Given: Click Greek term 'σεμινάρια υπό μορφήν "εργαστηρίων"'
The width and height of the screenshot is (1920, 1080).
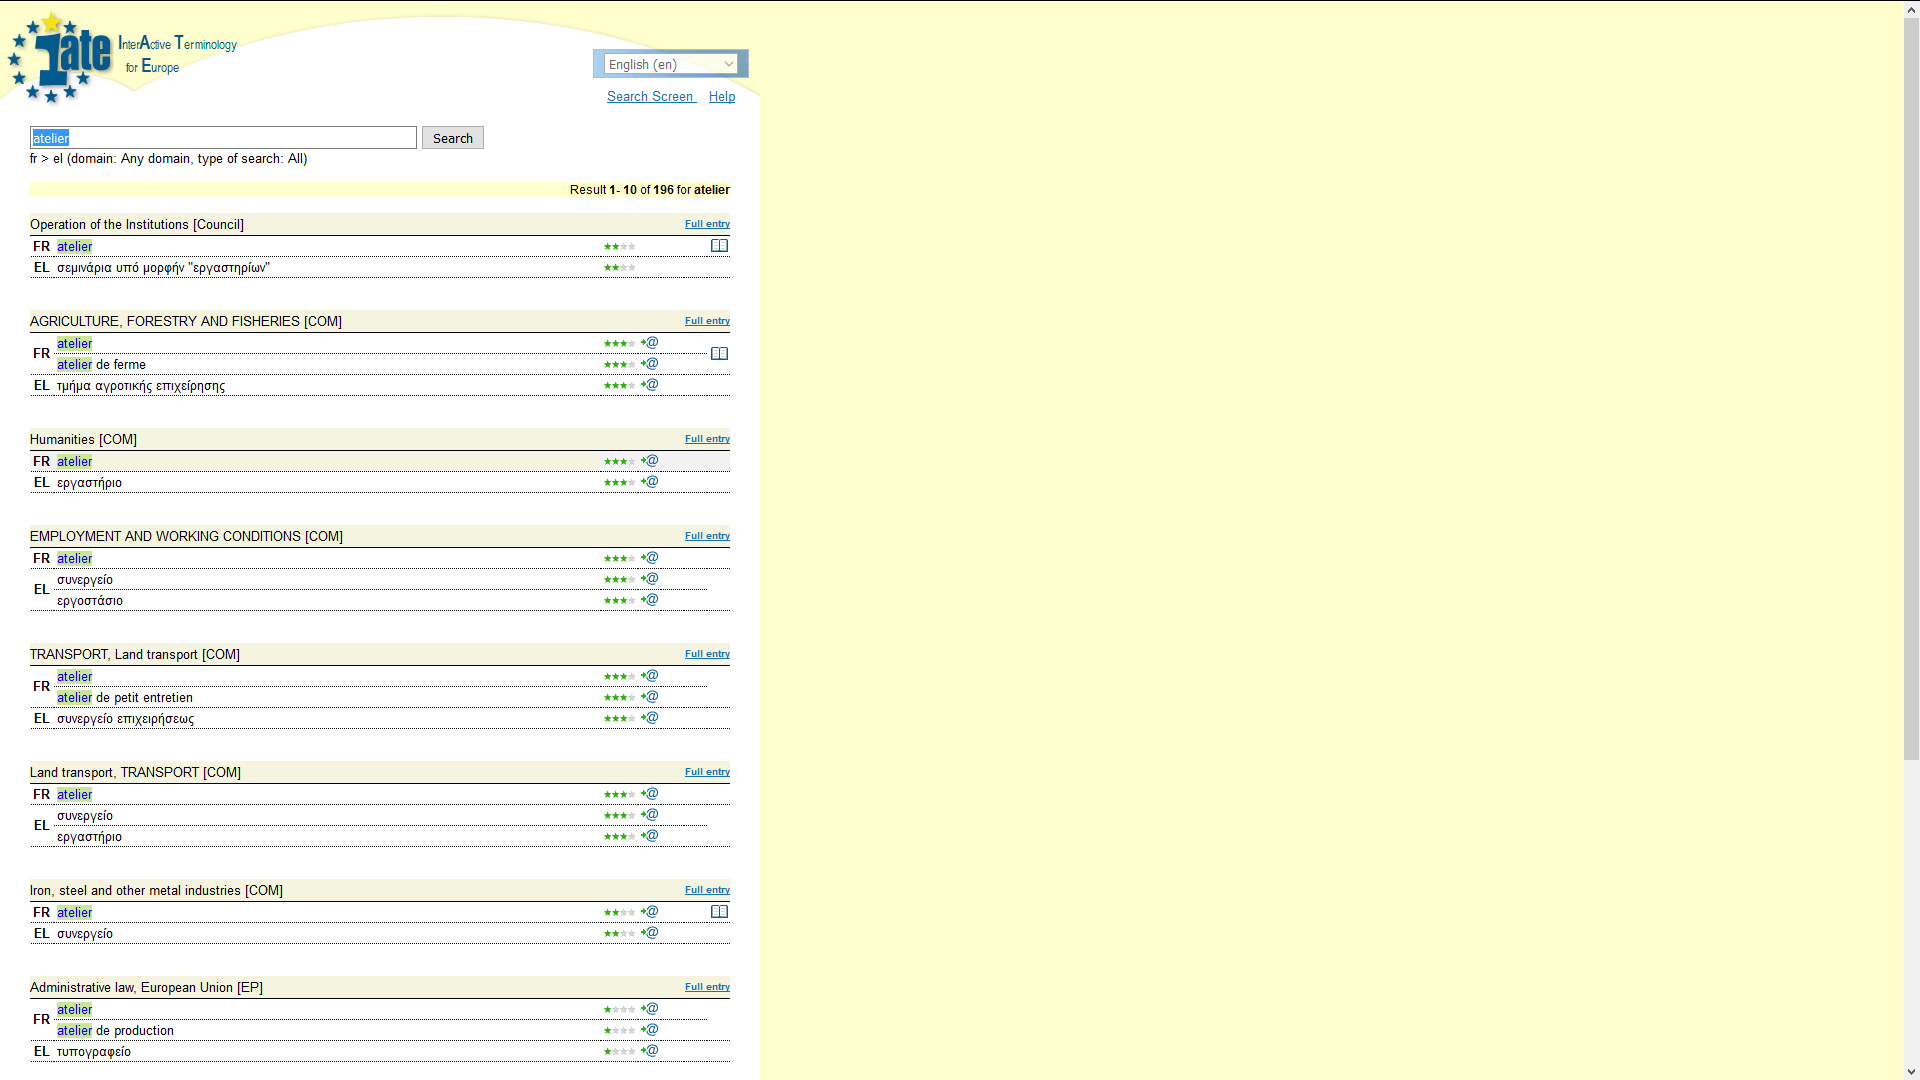Looking at the screenshot, I should pyautogui.click(x=163, y=268).
